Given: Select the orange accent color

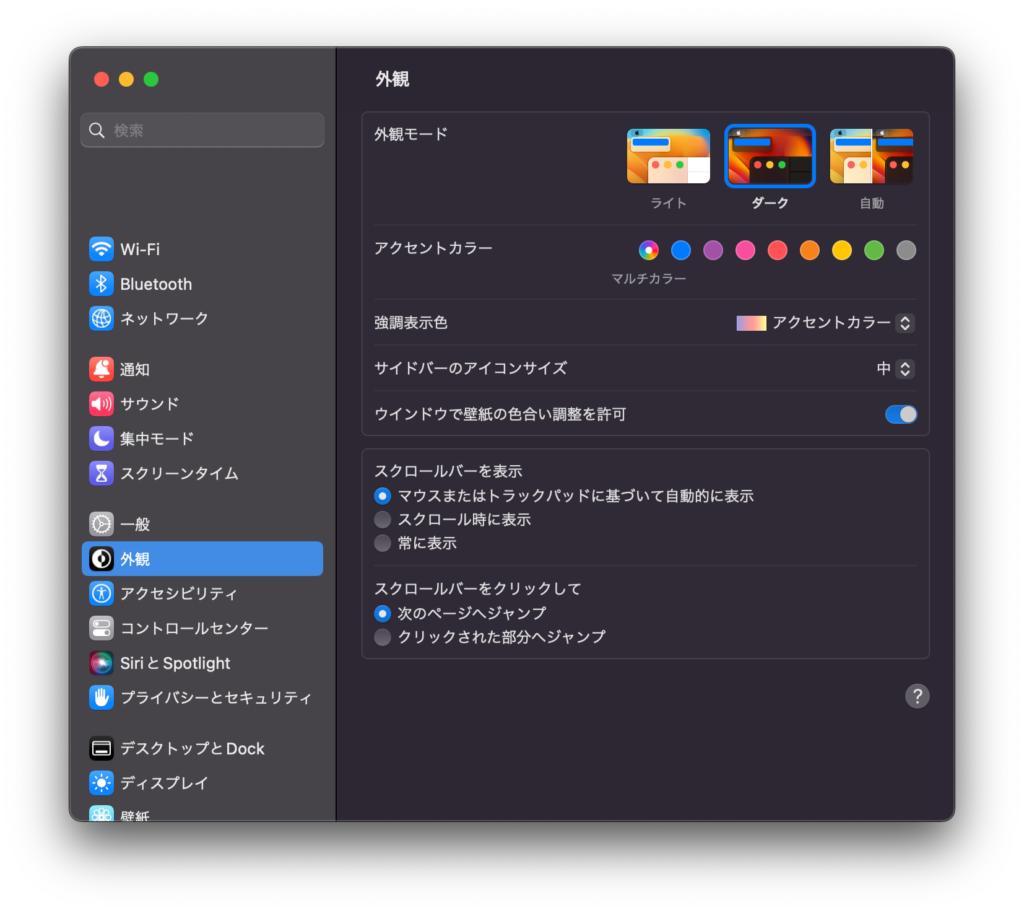Looking at the screenshot, I should pyautogui.click(x=810, y=250).
